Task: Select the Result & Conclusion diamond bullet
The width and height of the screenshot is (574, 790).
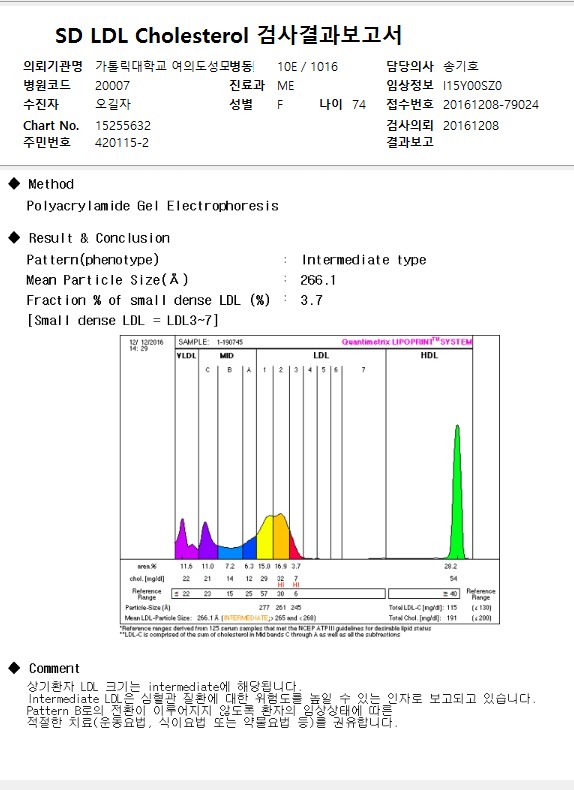Action: pos(15,237)
